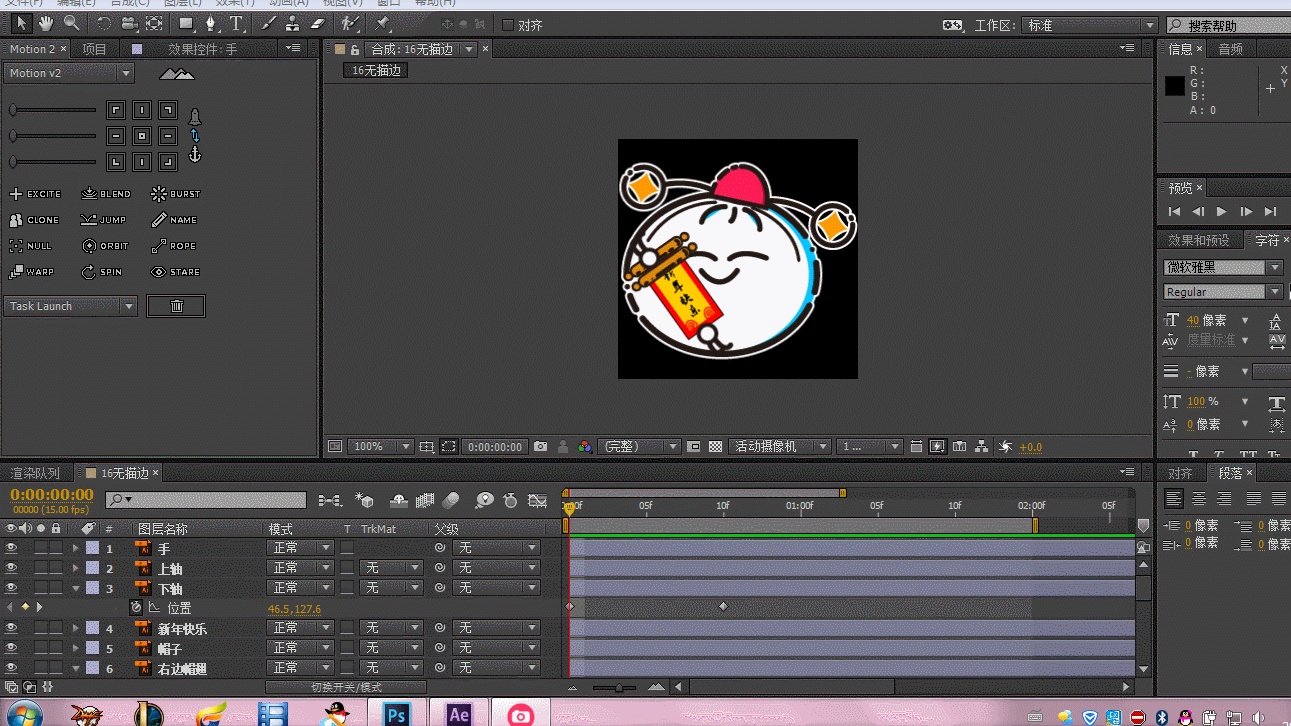Open the 100% magnification dropdown
1291x726 pixels.
click(381, 447)
